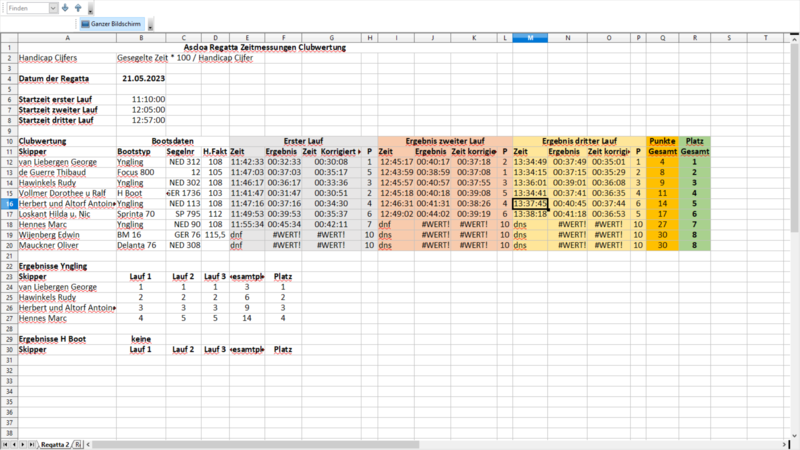800x450 pixels.
Task: Click the keine cell in row 29
Action: click(x=141, y=339)
